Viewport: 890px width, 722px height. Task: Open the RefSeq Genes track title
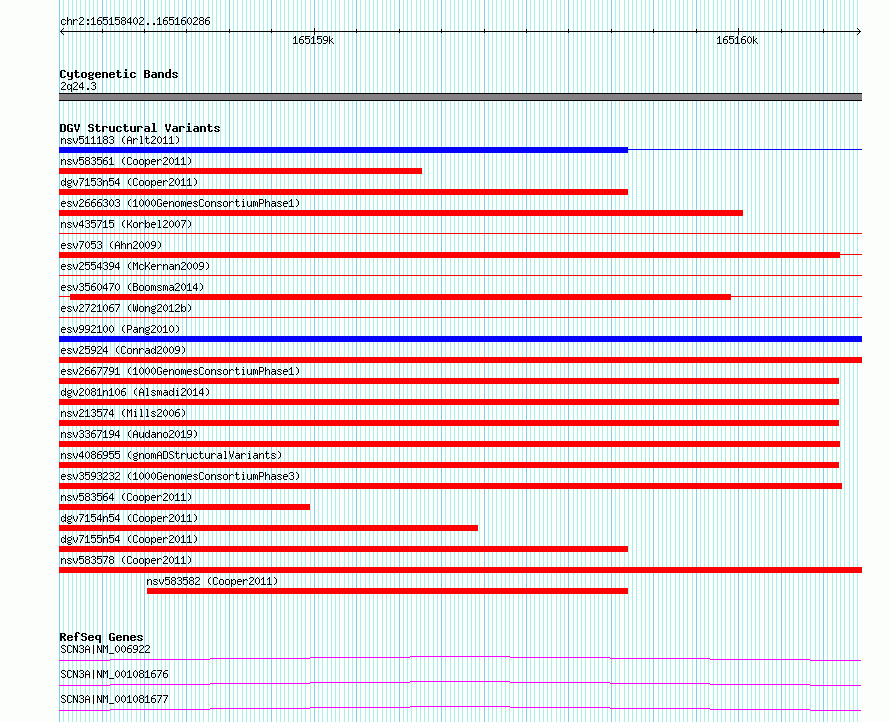(101, 637)
